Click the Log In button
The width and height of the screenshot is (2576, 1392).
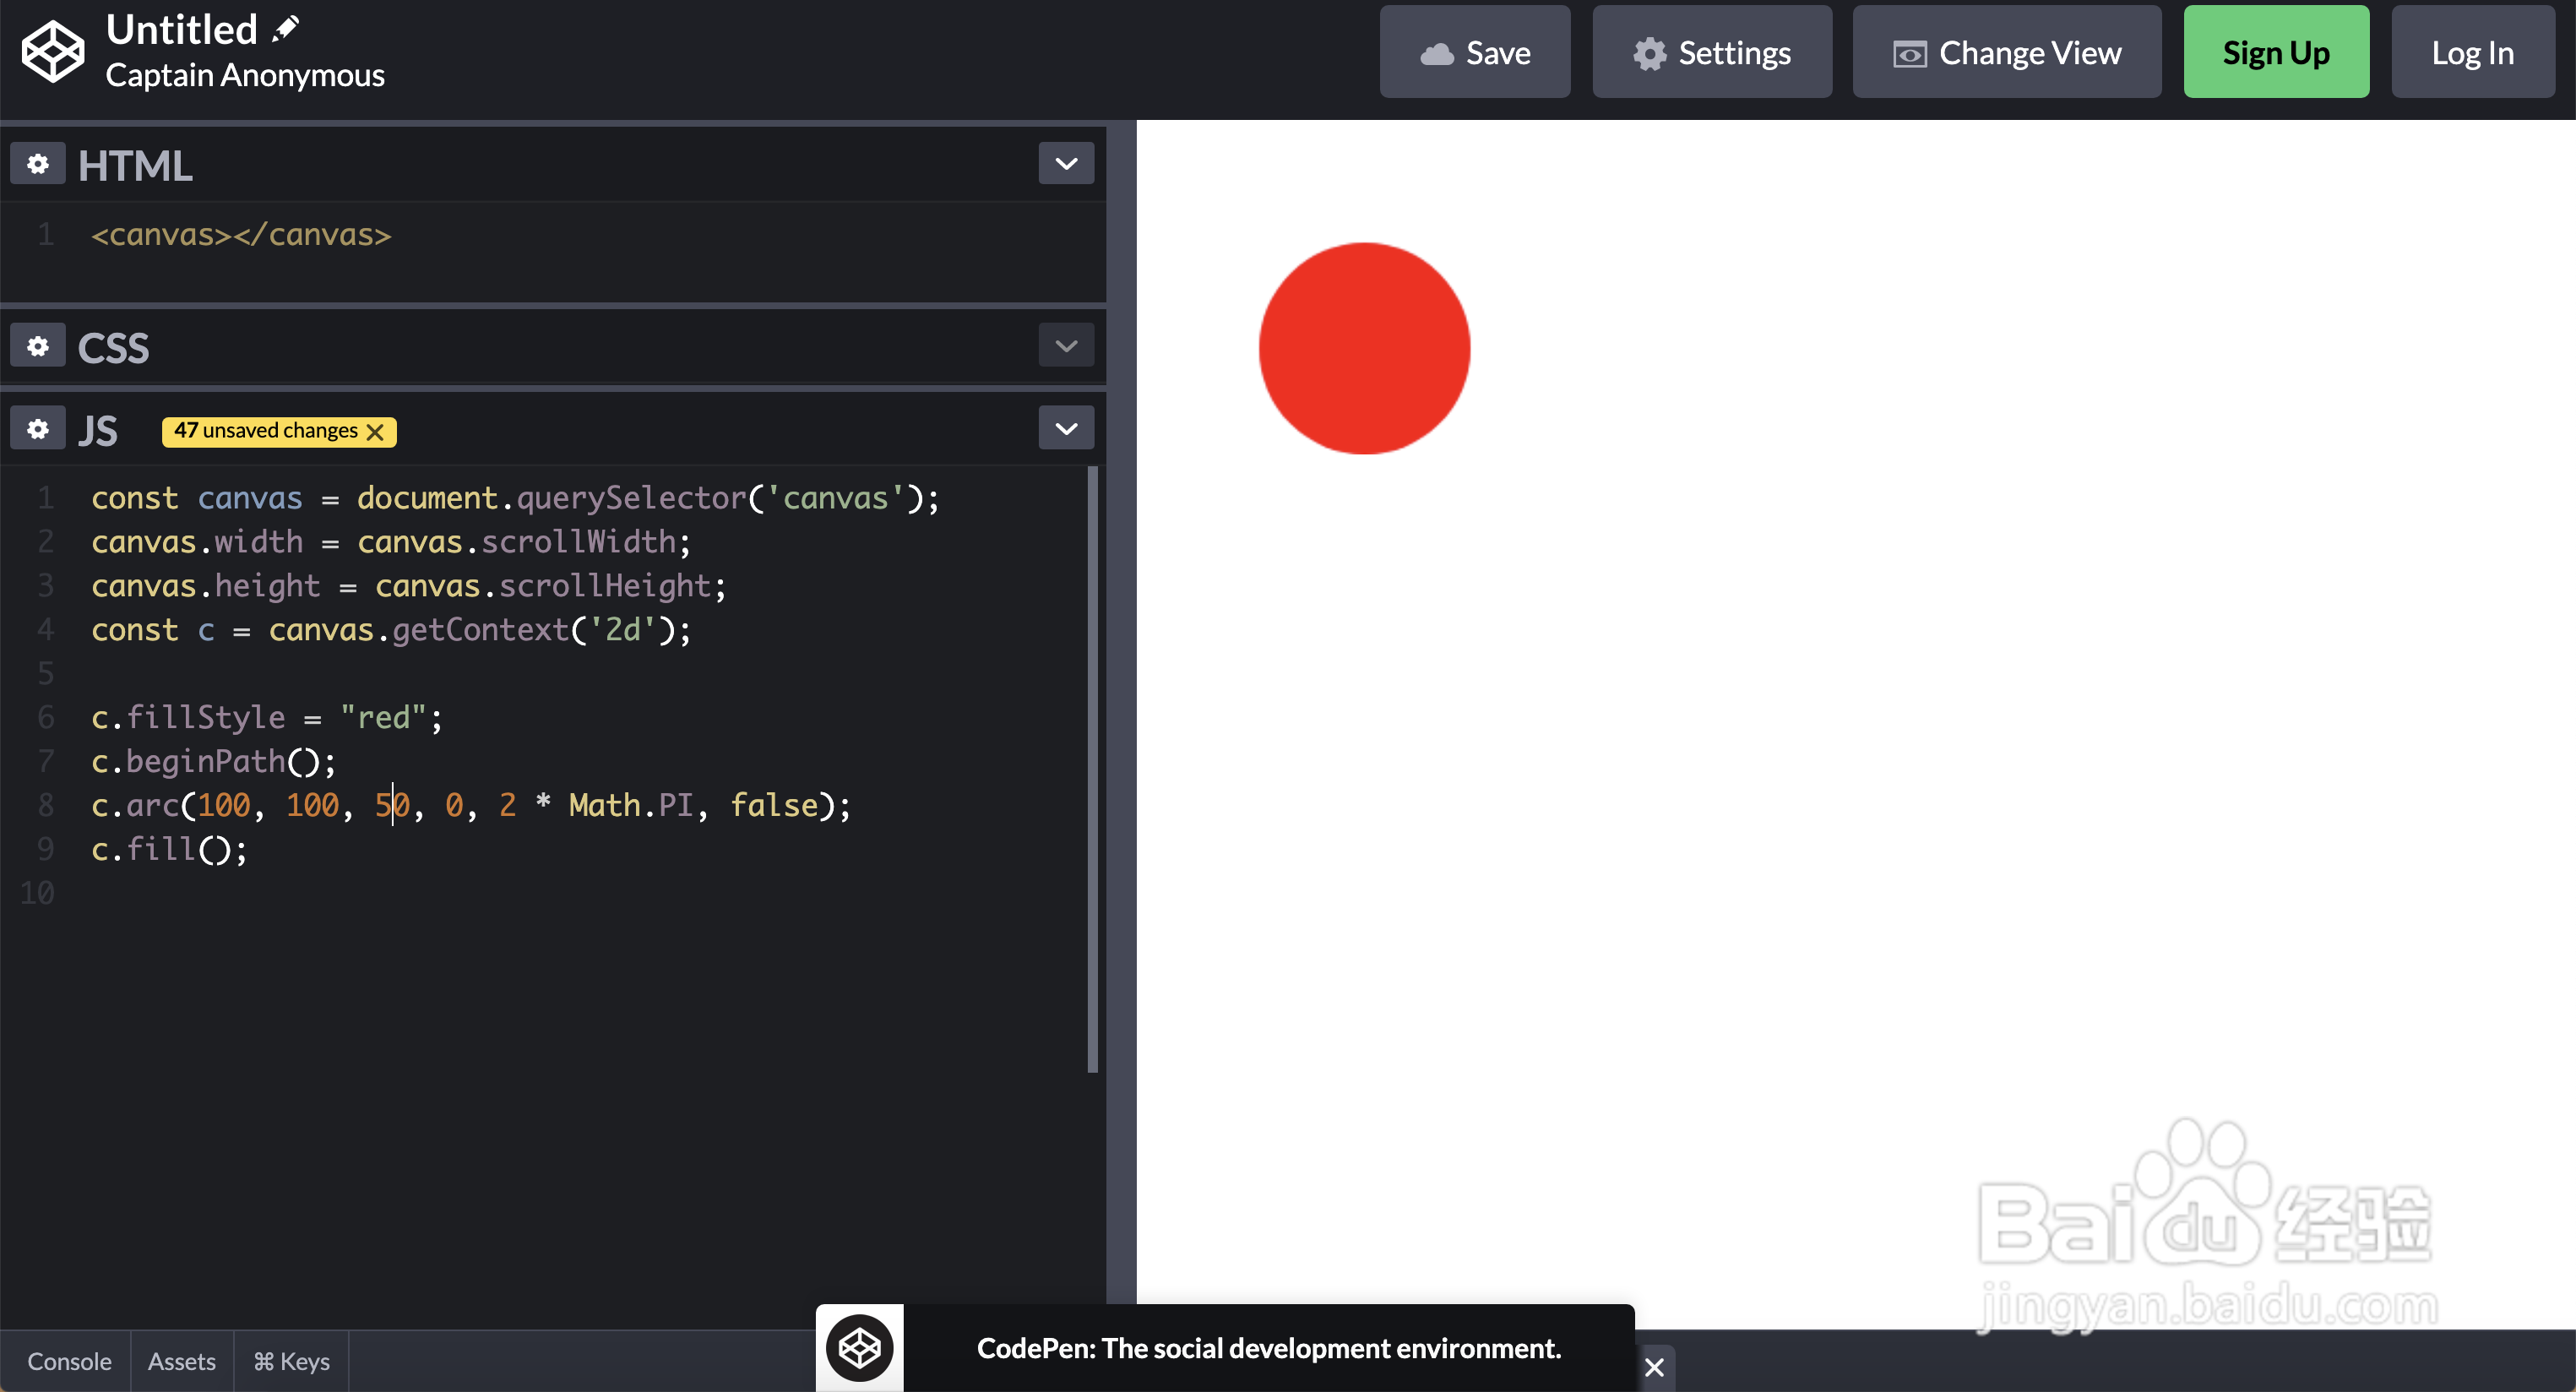click(x=2471, y=52)
